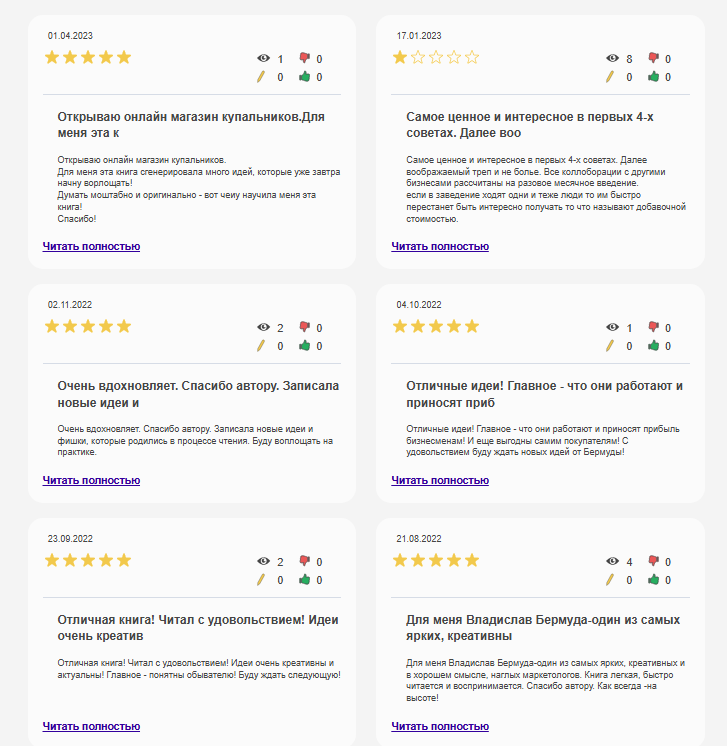Click thumbs-up icon on 01.04.2023 review

[x=304, y=76]
